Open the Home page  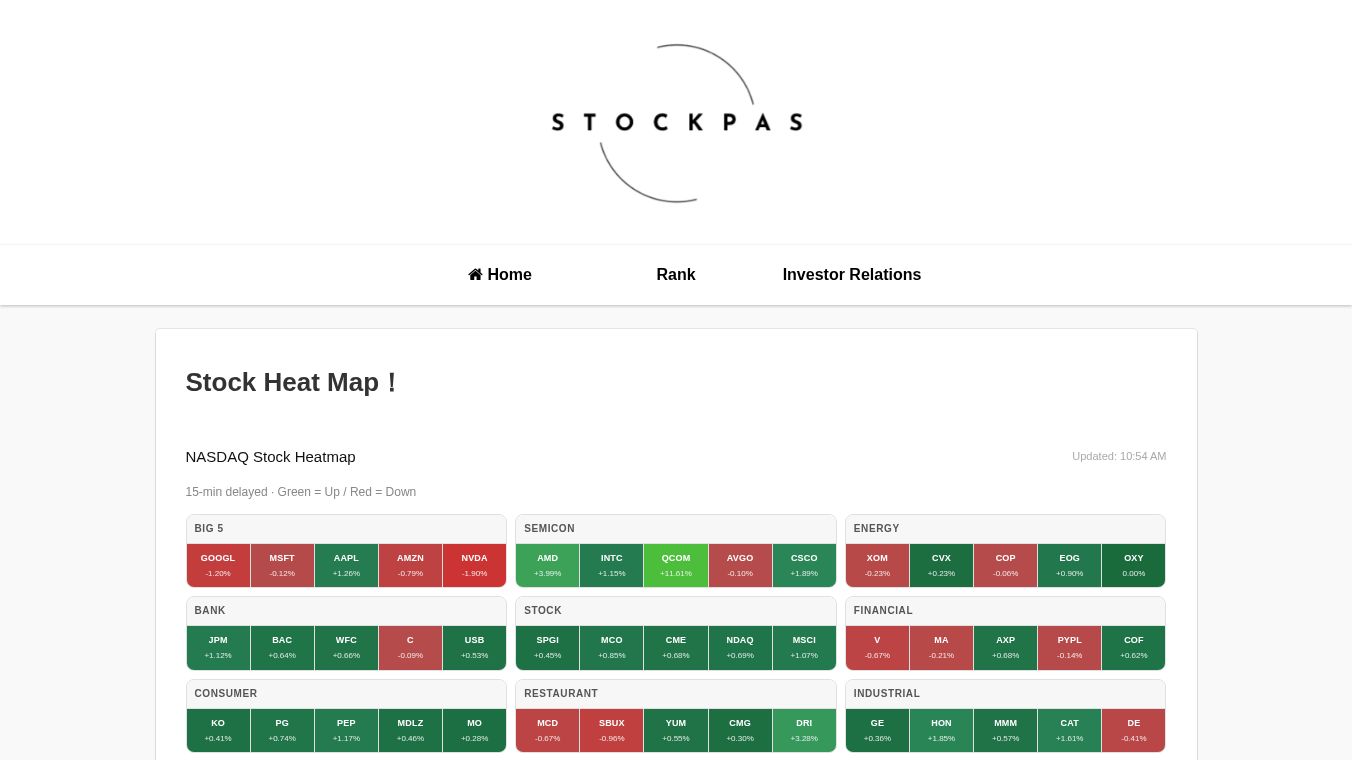point(500,274)
